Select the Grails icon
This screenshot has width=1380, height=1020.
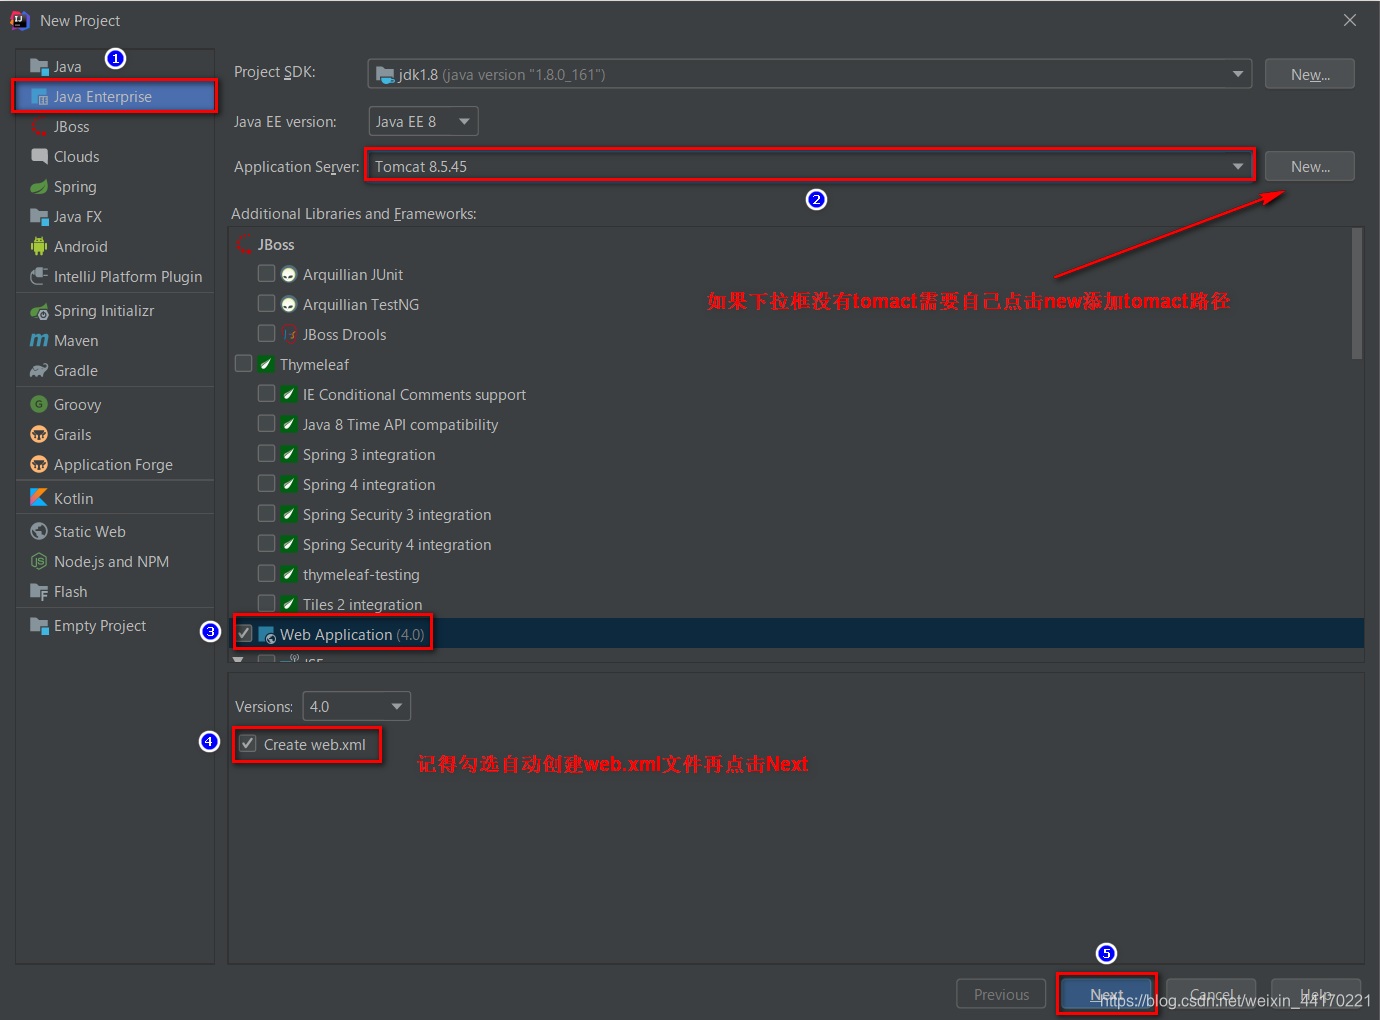(39, 435)
